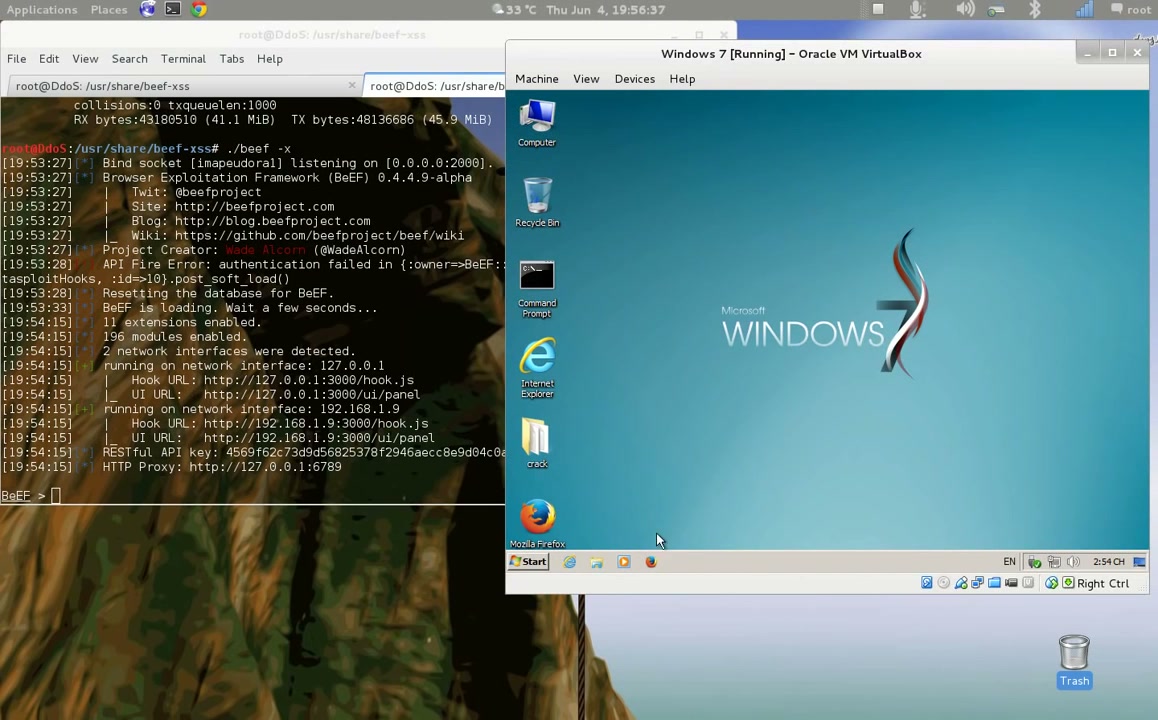This screenshot has height=720, width=1158.
Task: Click the recording stop square in top panel
Action: [878, 9]
